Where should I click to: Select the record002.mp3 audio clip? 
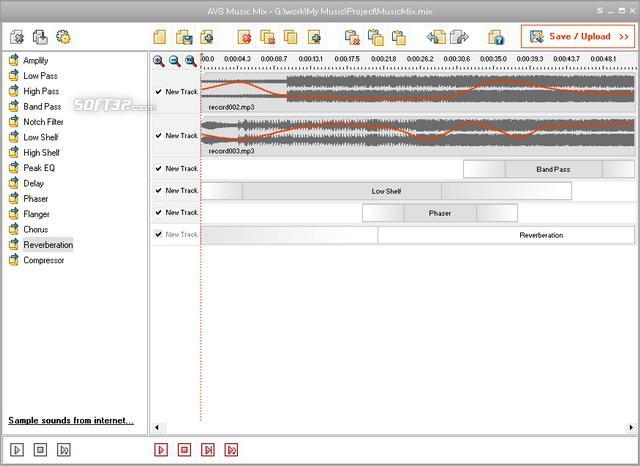(418, 92)
